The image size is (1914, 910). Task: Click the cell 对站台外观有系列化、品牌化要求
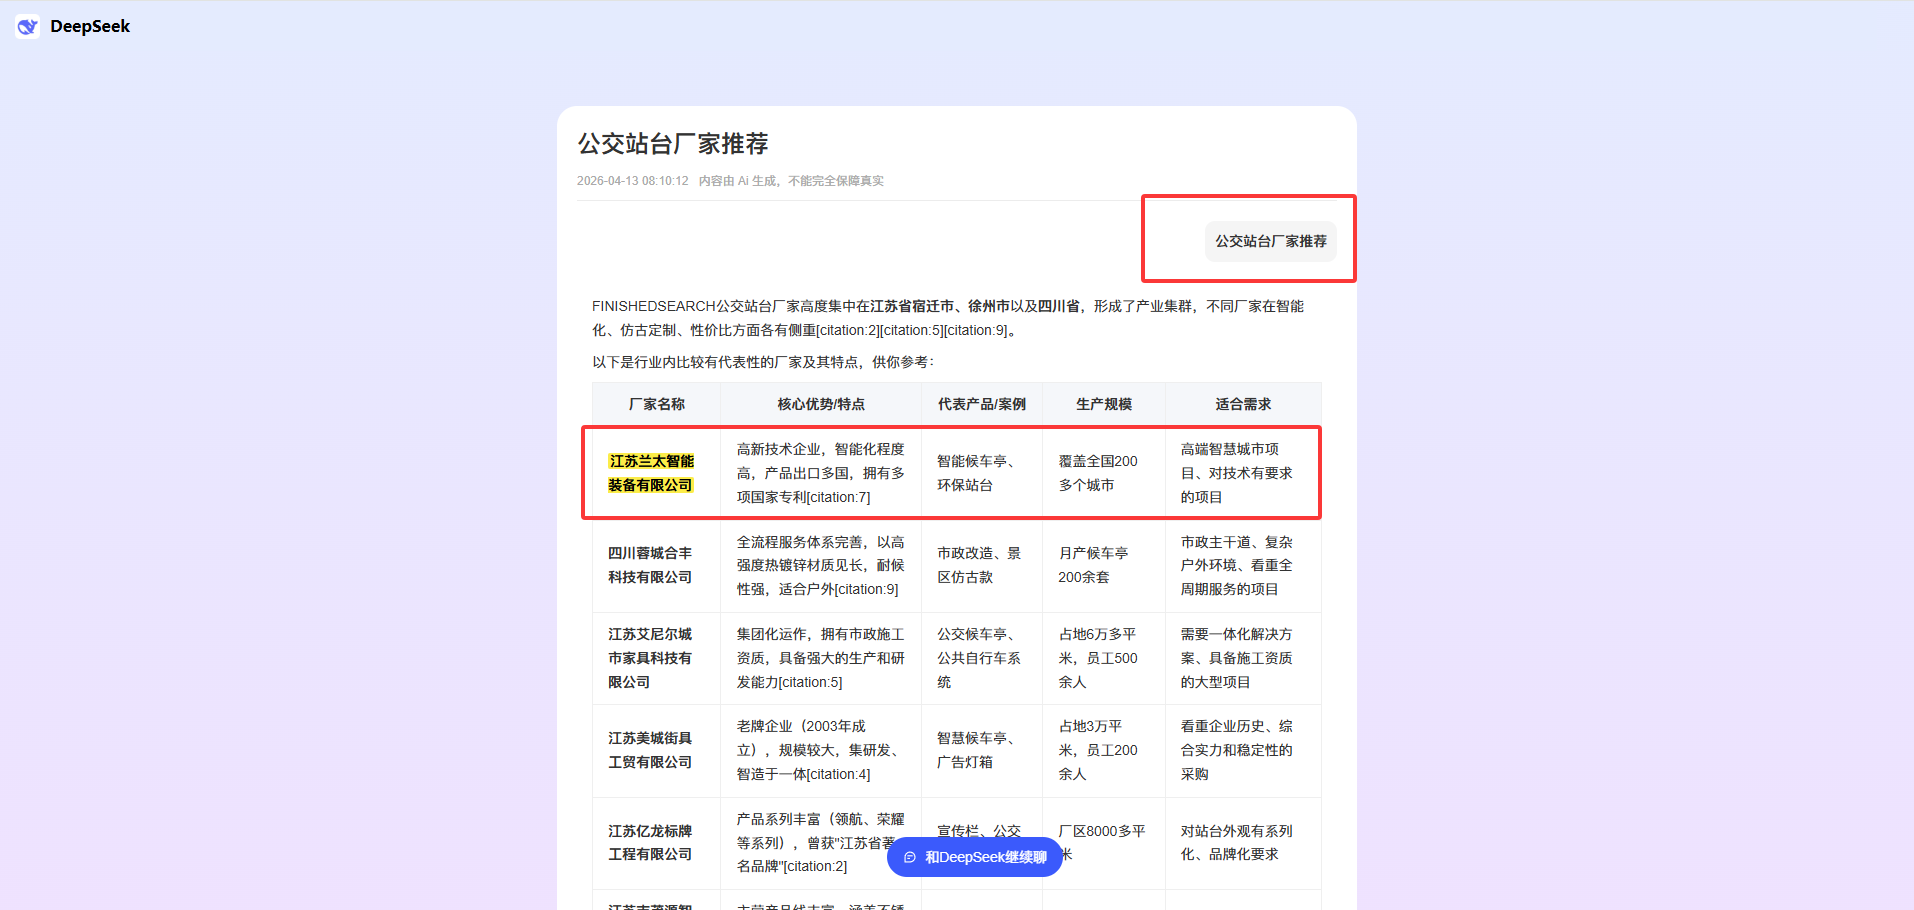pyautogui.click(x=1243, y=843)
